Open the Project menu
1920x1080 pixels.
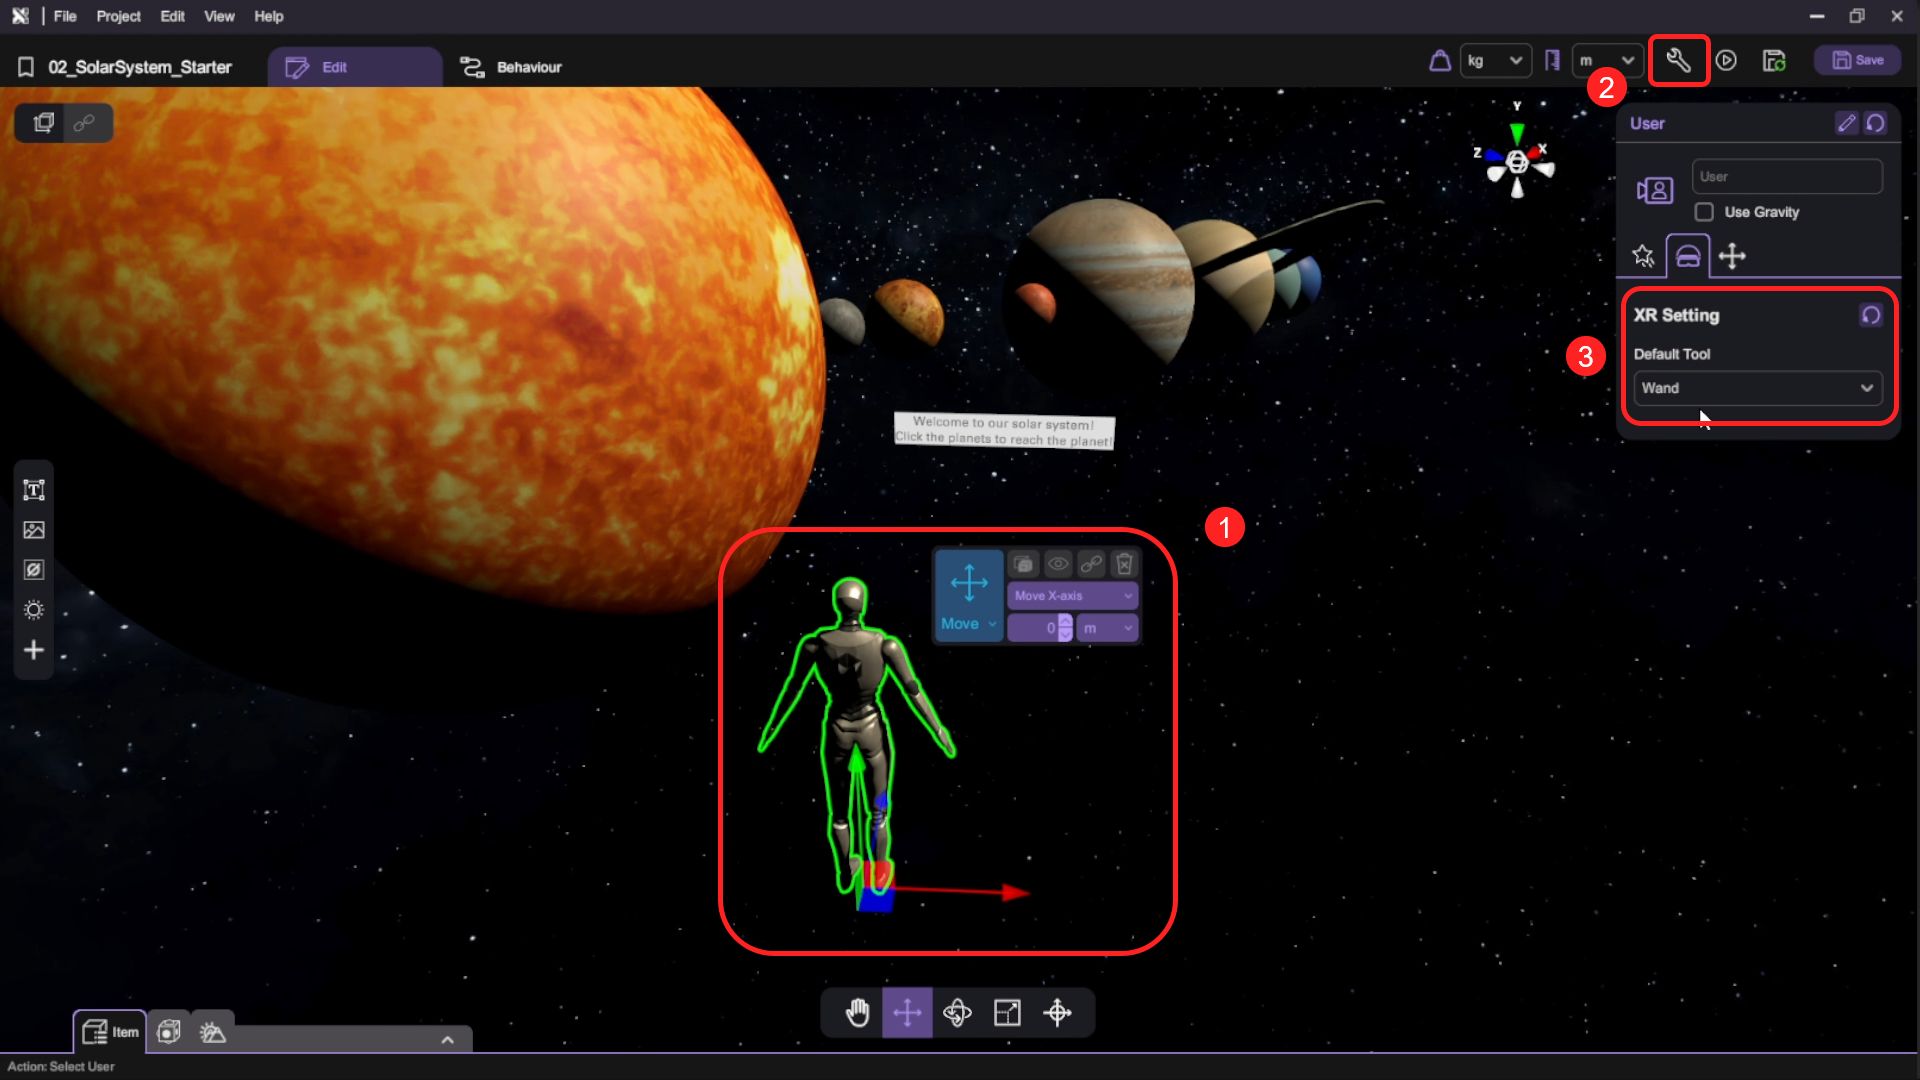coord(118,16)
